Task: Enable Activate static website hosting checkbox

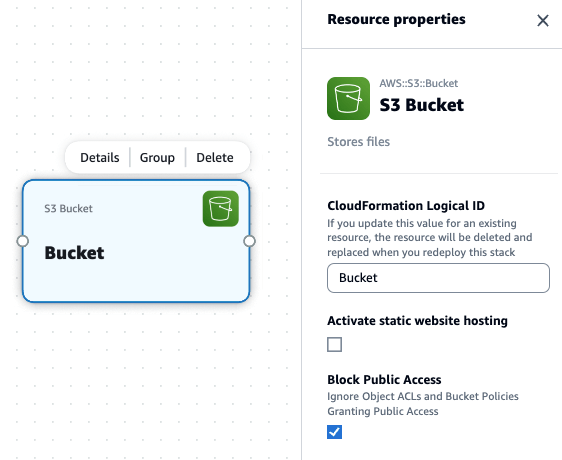Action: coord(334,345)
